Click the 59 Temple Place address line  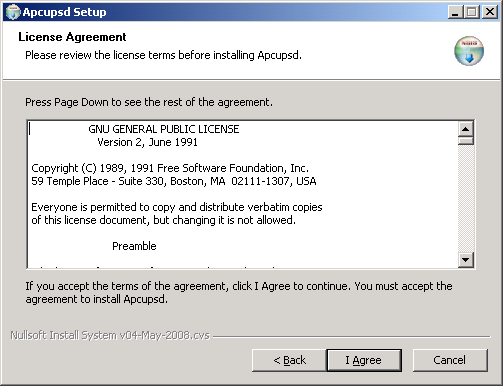tap(174, 181)
